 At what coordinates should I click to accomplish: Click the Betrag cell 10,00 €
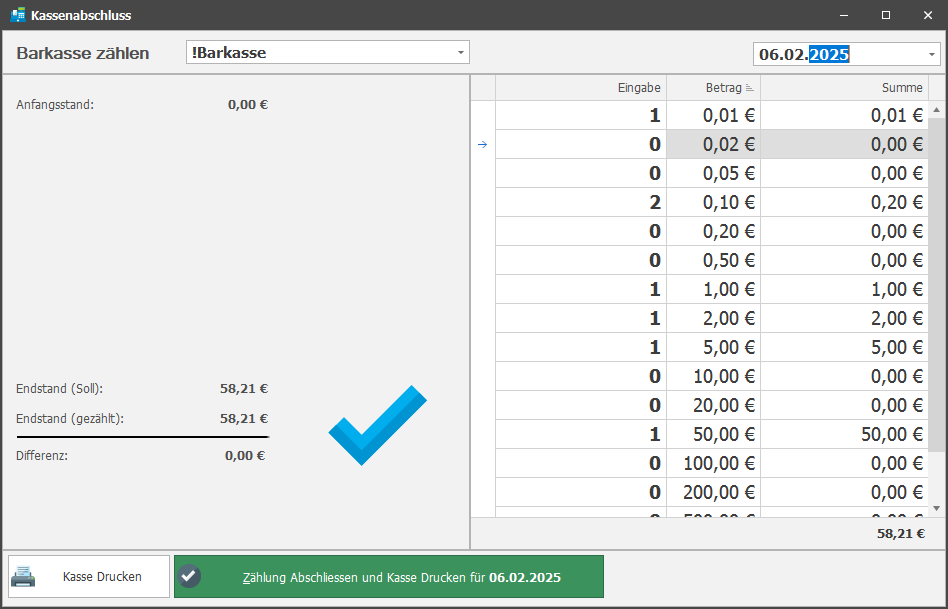click(x=713, y=377)
